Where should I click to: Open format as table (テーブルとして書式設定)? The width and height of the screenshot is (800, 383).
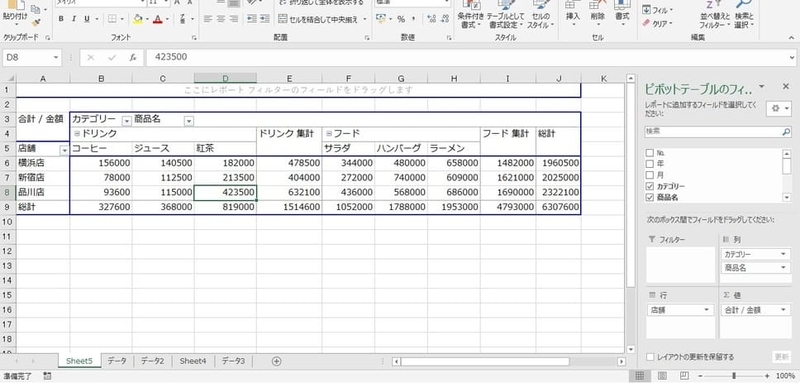click(505, 14)
